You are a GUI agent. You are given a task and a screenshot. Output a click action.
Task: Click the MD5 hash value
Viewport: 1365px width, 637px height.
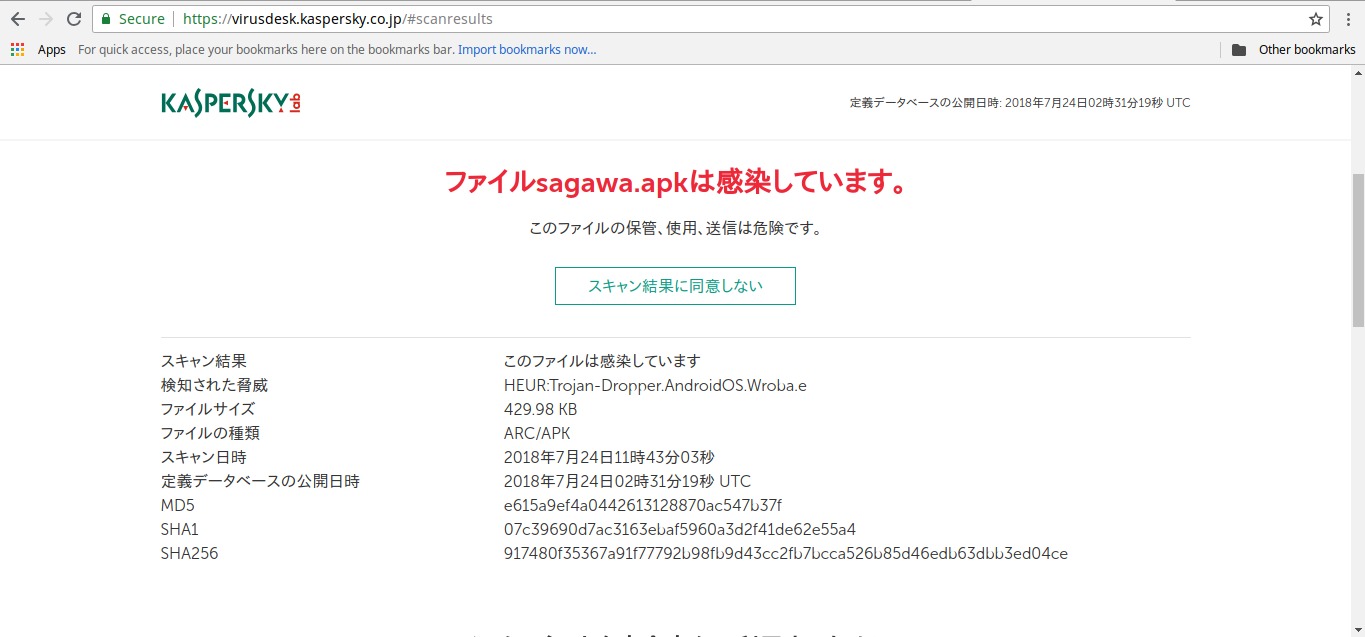tap(642, 505)
